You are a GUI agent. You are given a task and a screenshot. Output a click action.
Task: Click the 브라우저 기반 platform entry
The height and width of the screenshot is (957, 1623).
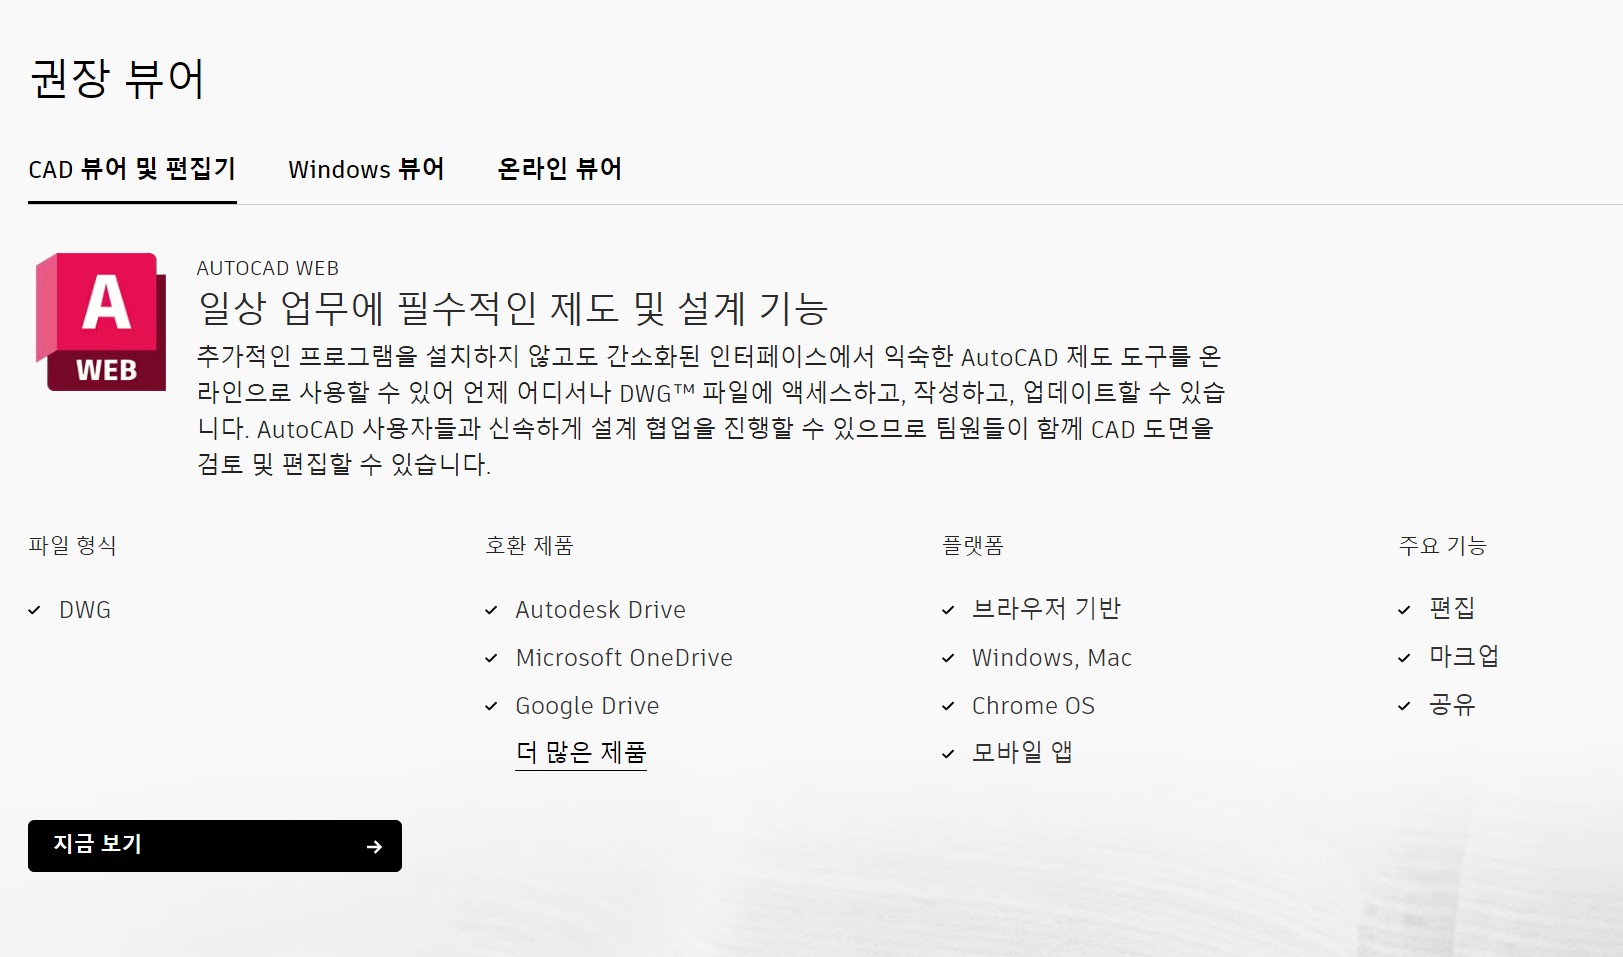point(1046,609)
